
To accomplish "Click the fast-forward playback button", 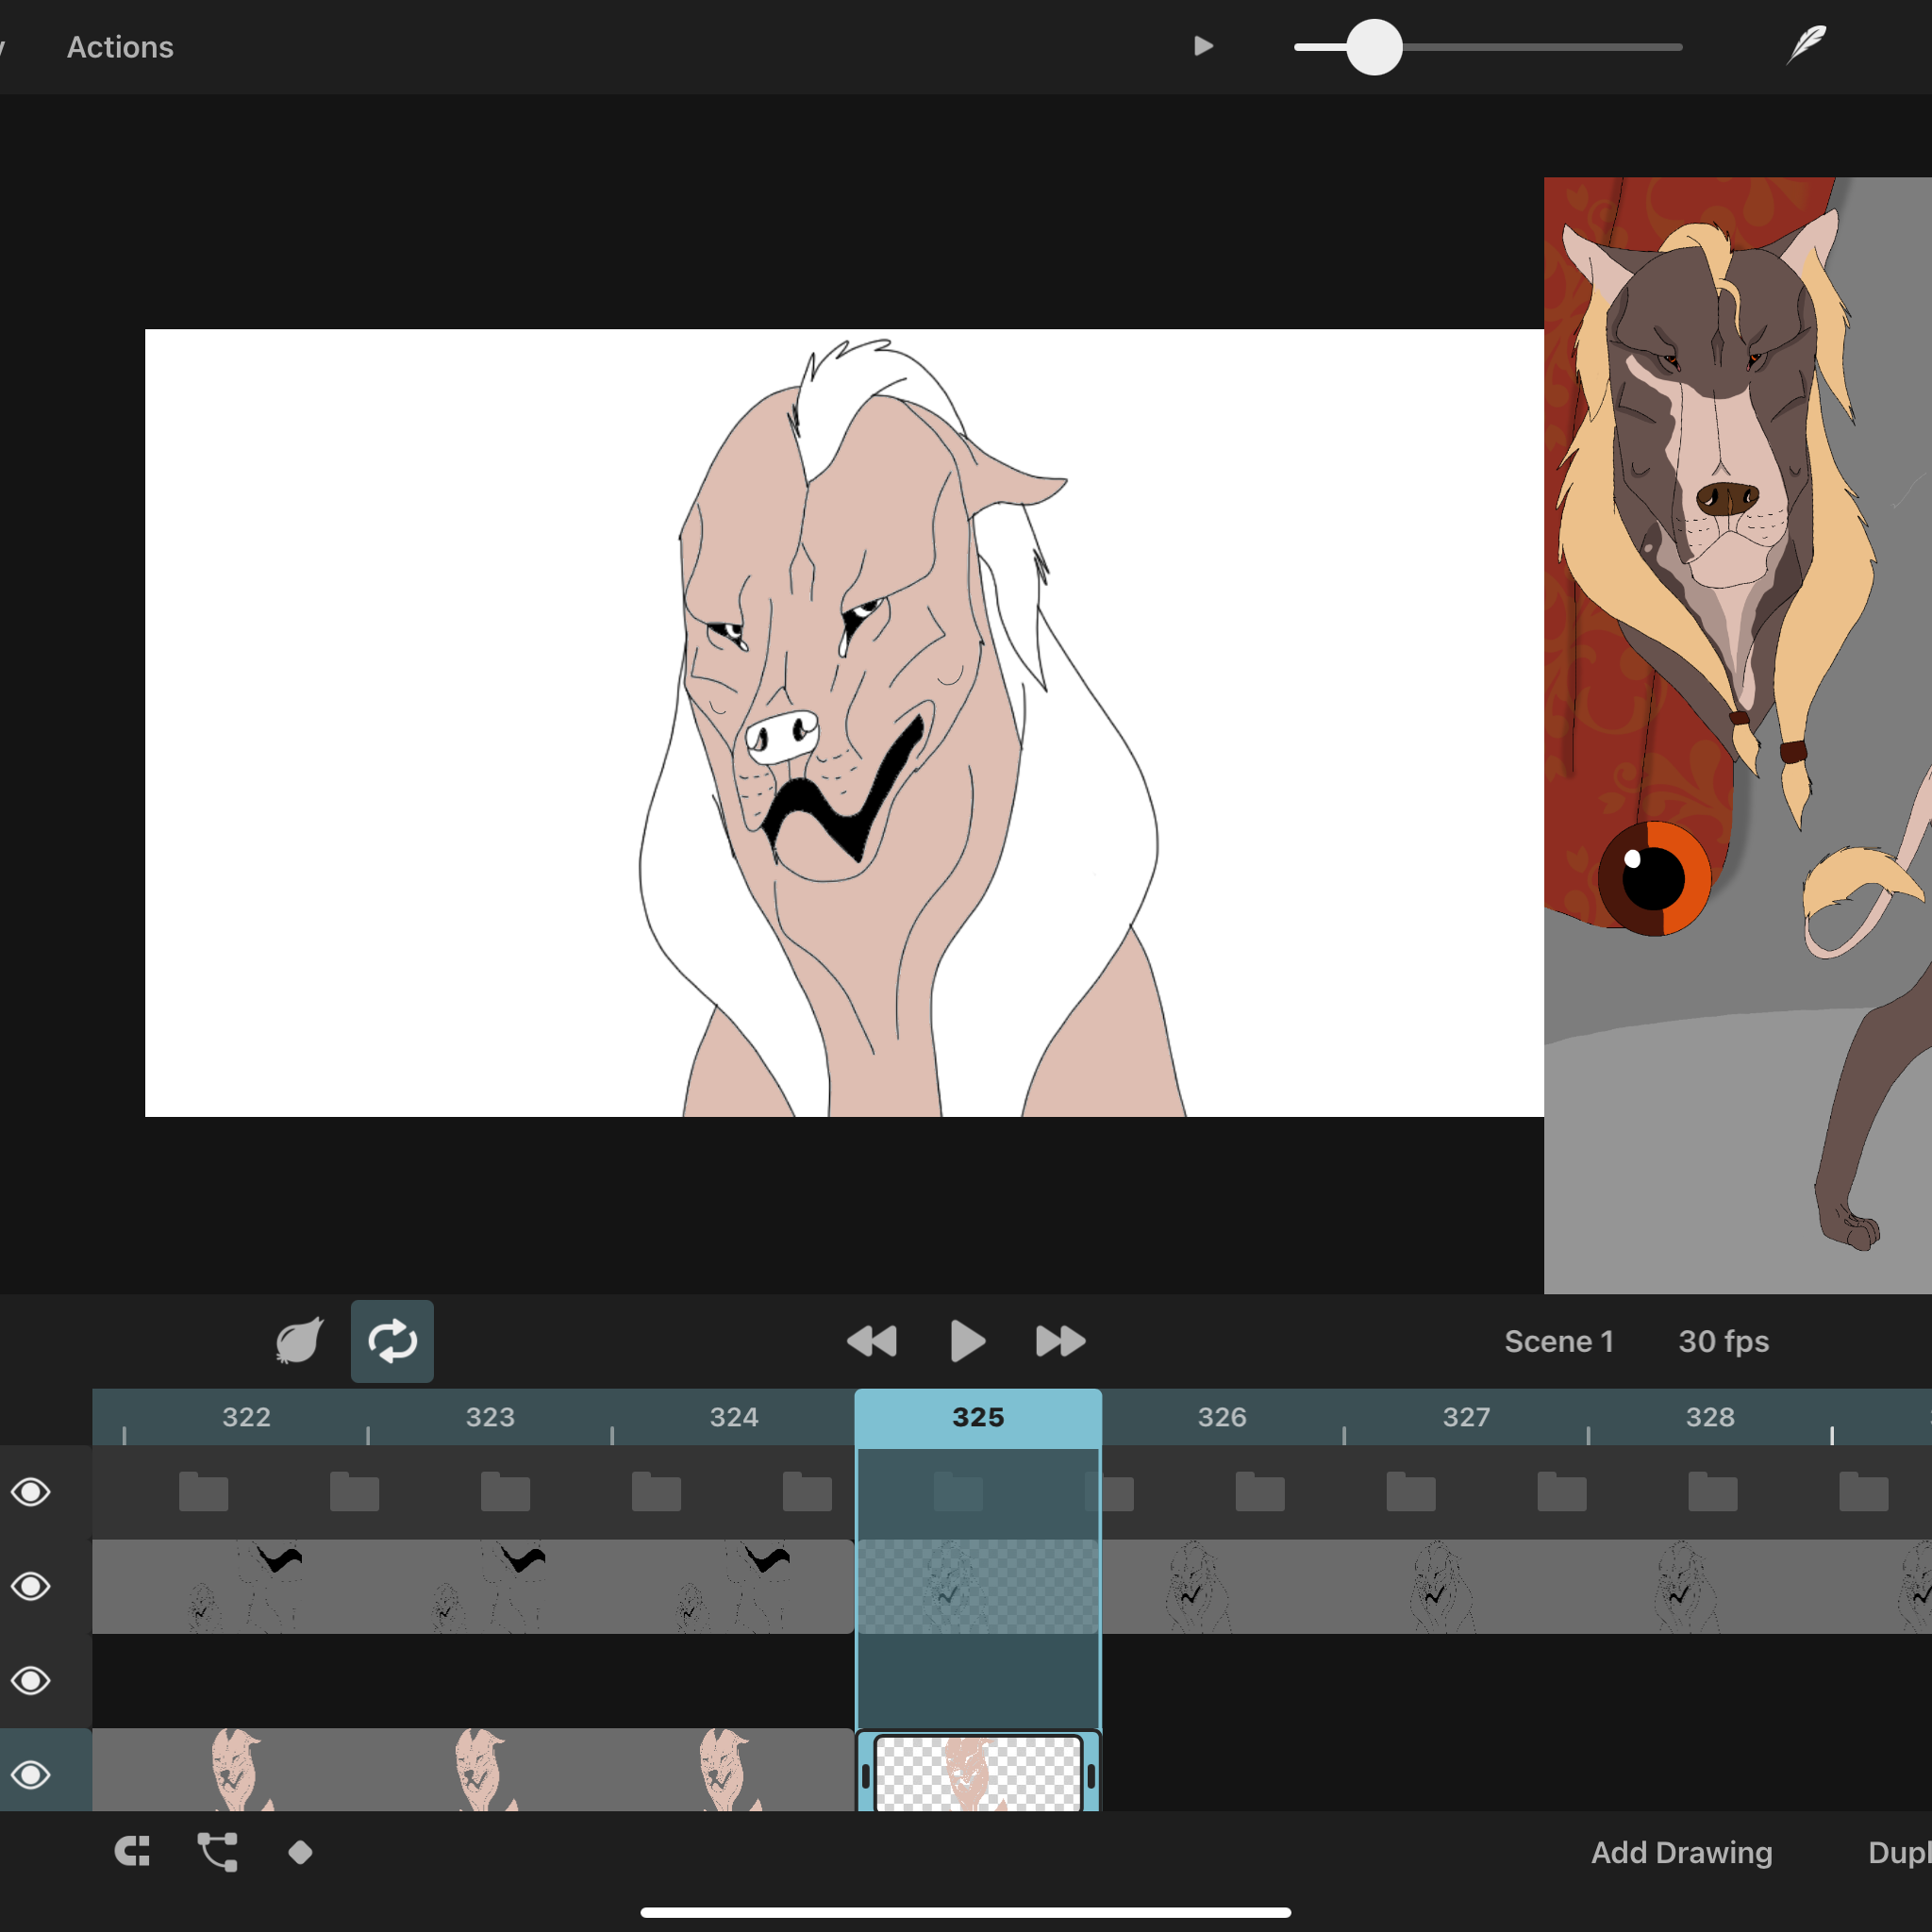I will [1061, 1341].
